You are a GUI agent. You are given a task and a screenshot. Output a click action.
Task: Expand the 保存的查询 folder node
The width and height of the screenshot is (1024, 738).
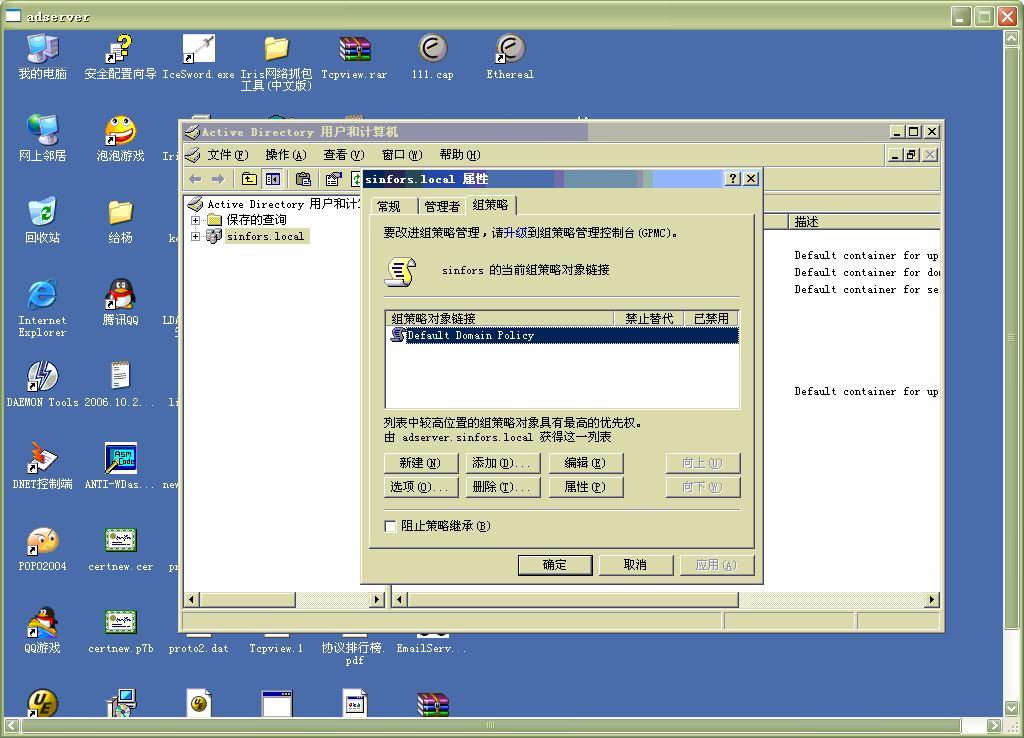pyautogui.click(x=196, y=220)
